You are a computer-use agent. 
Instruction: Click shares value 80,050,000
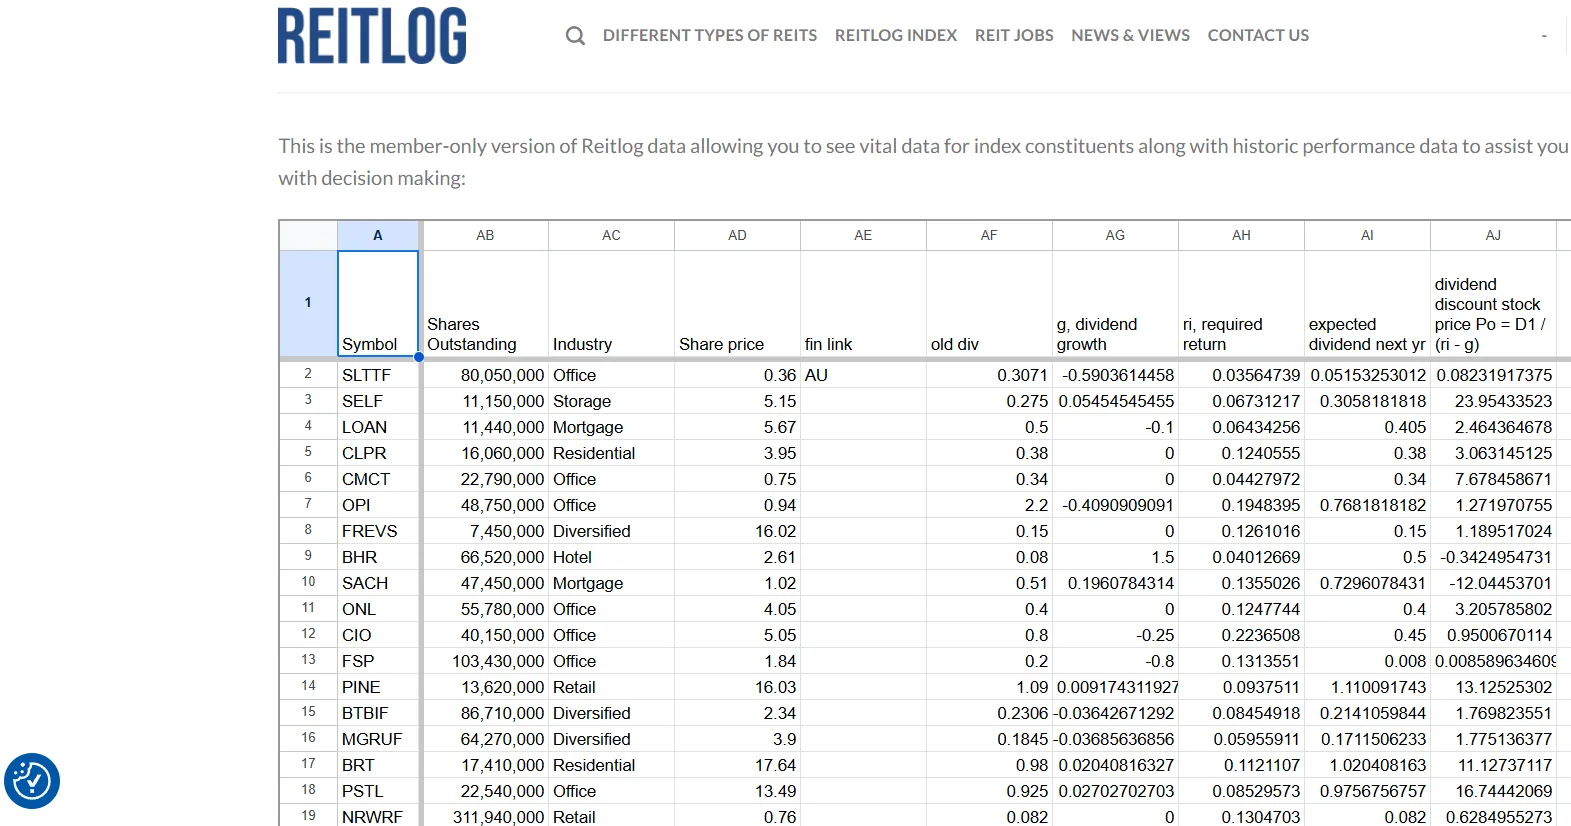pyautogui.click(x=485, y=375)
